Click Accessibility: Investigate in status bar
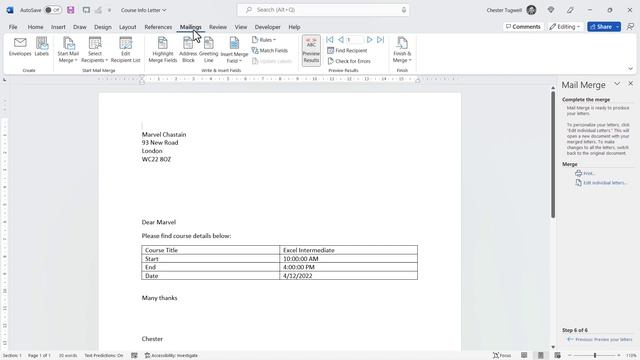Viewport: 640px width, 360px height. [x=171, y=356]
